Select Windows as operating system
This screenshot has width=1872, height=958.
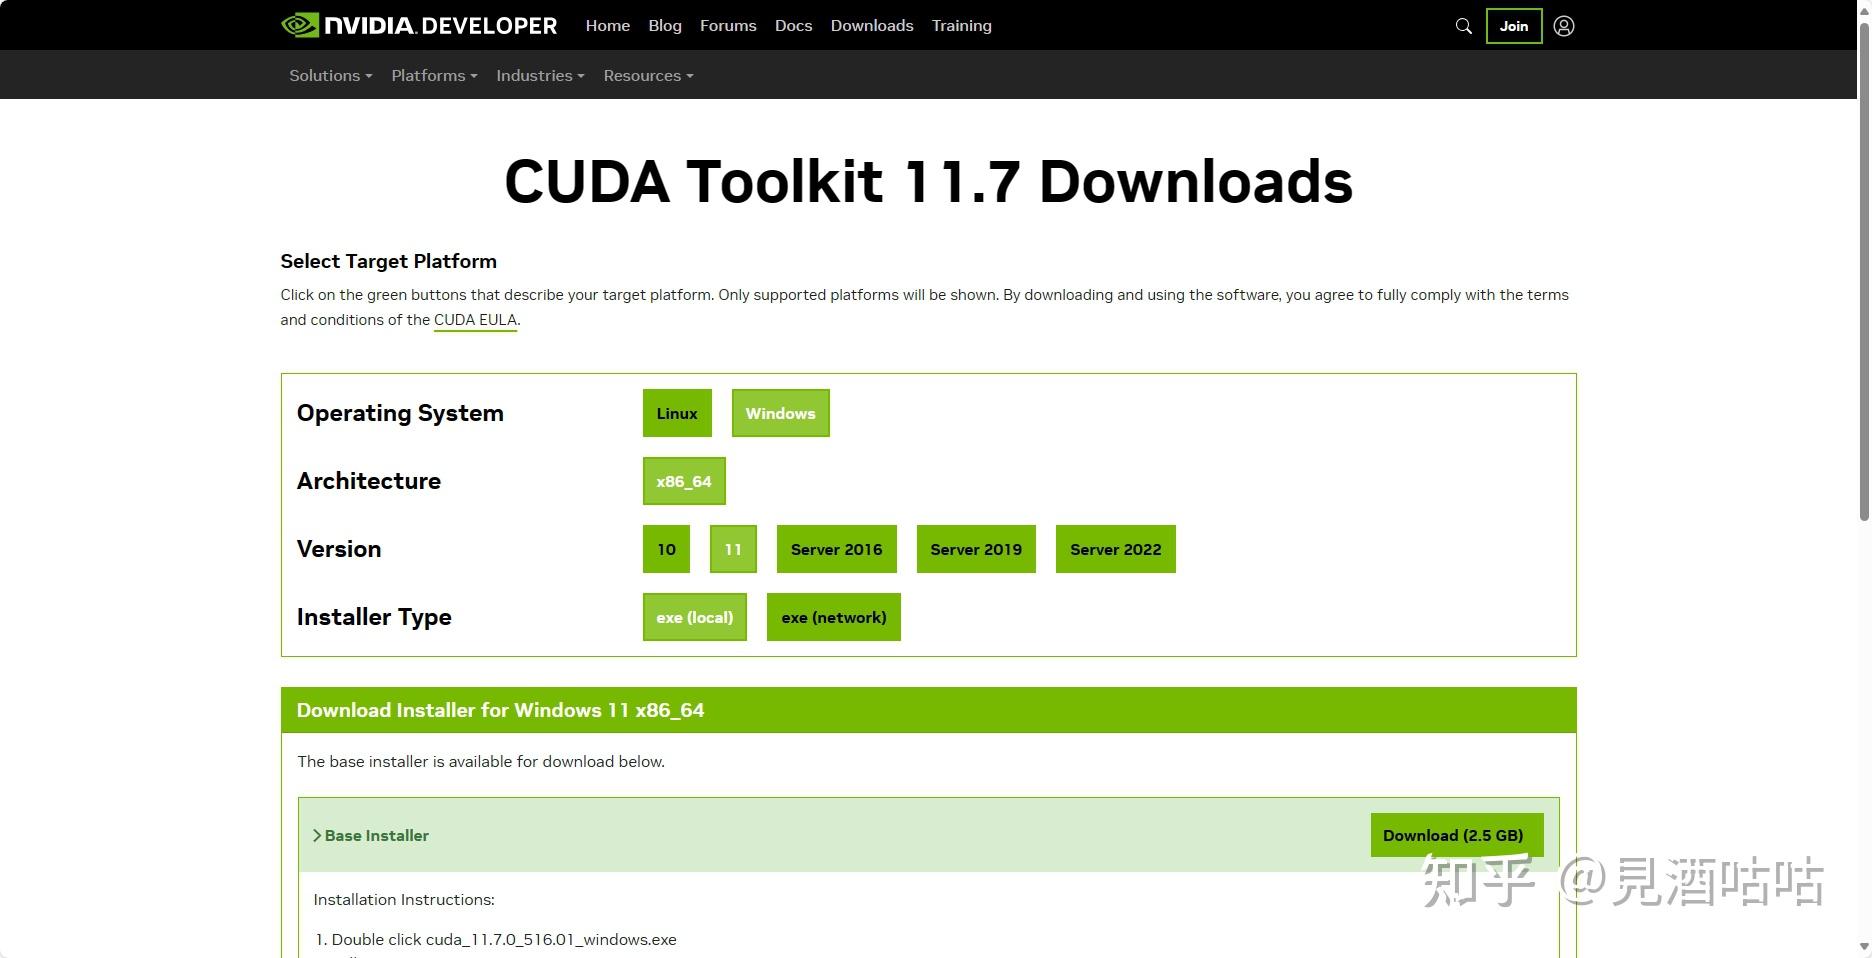click(780, 413)
